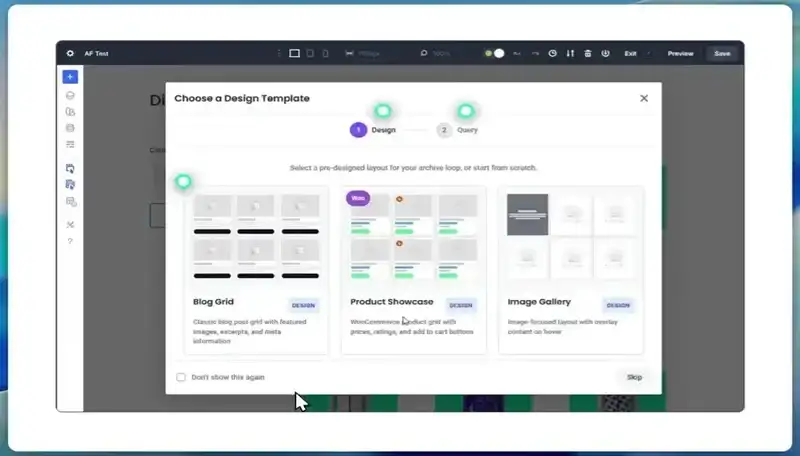Choose the Blog Grid template thumbnail
This screenshot has height=456, width=800.
(256, 236)
